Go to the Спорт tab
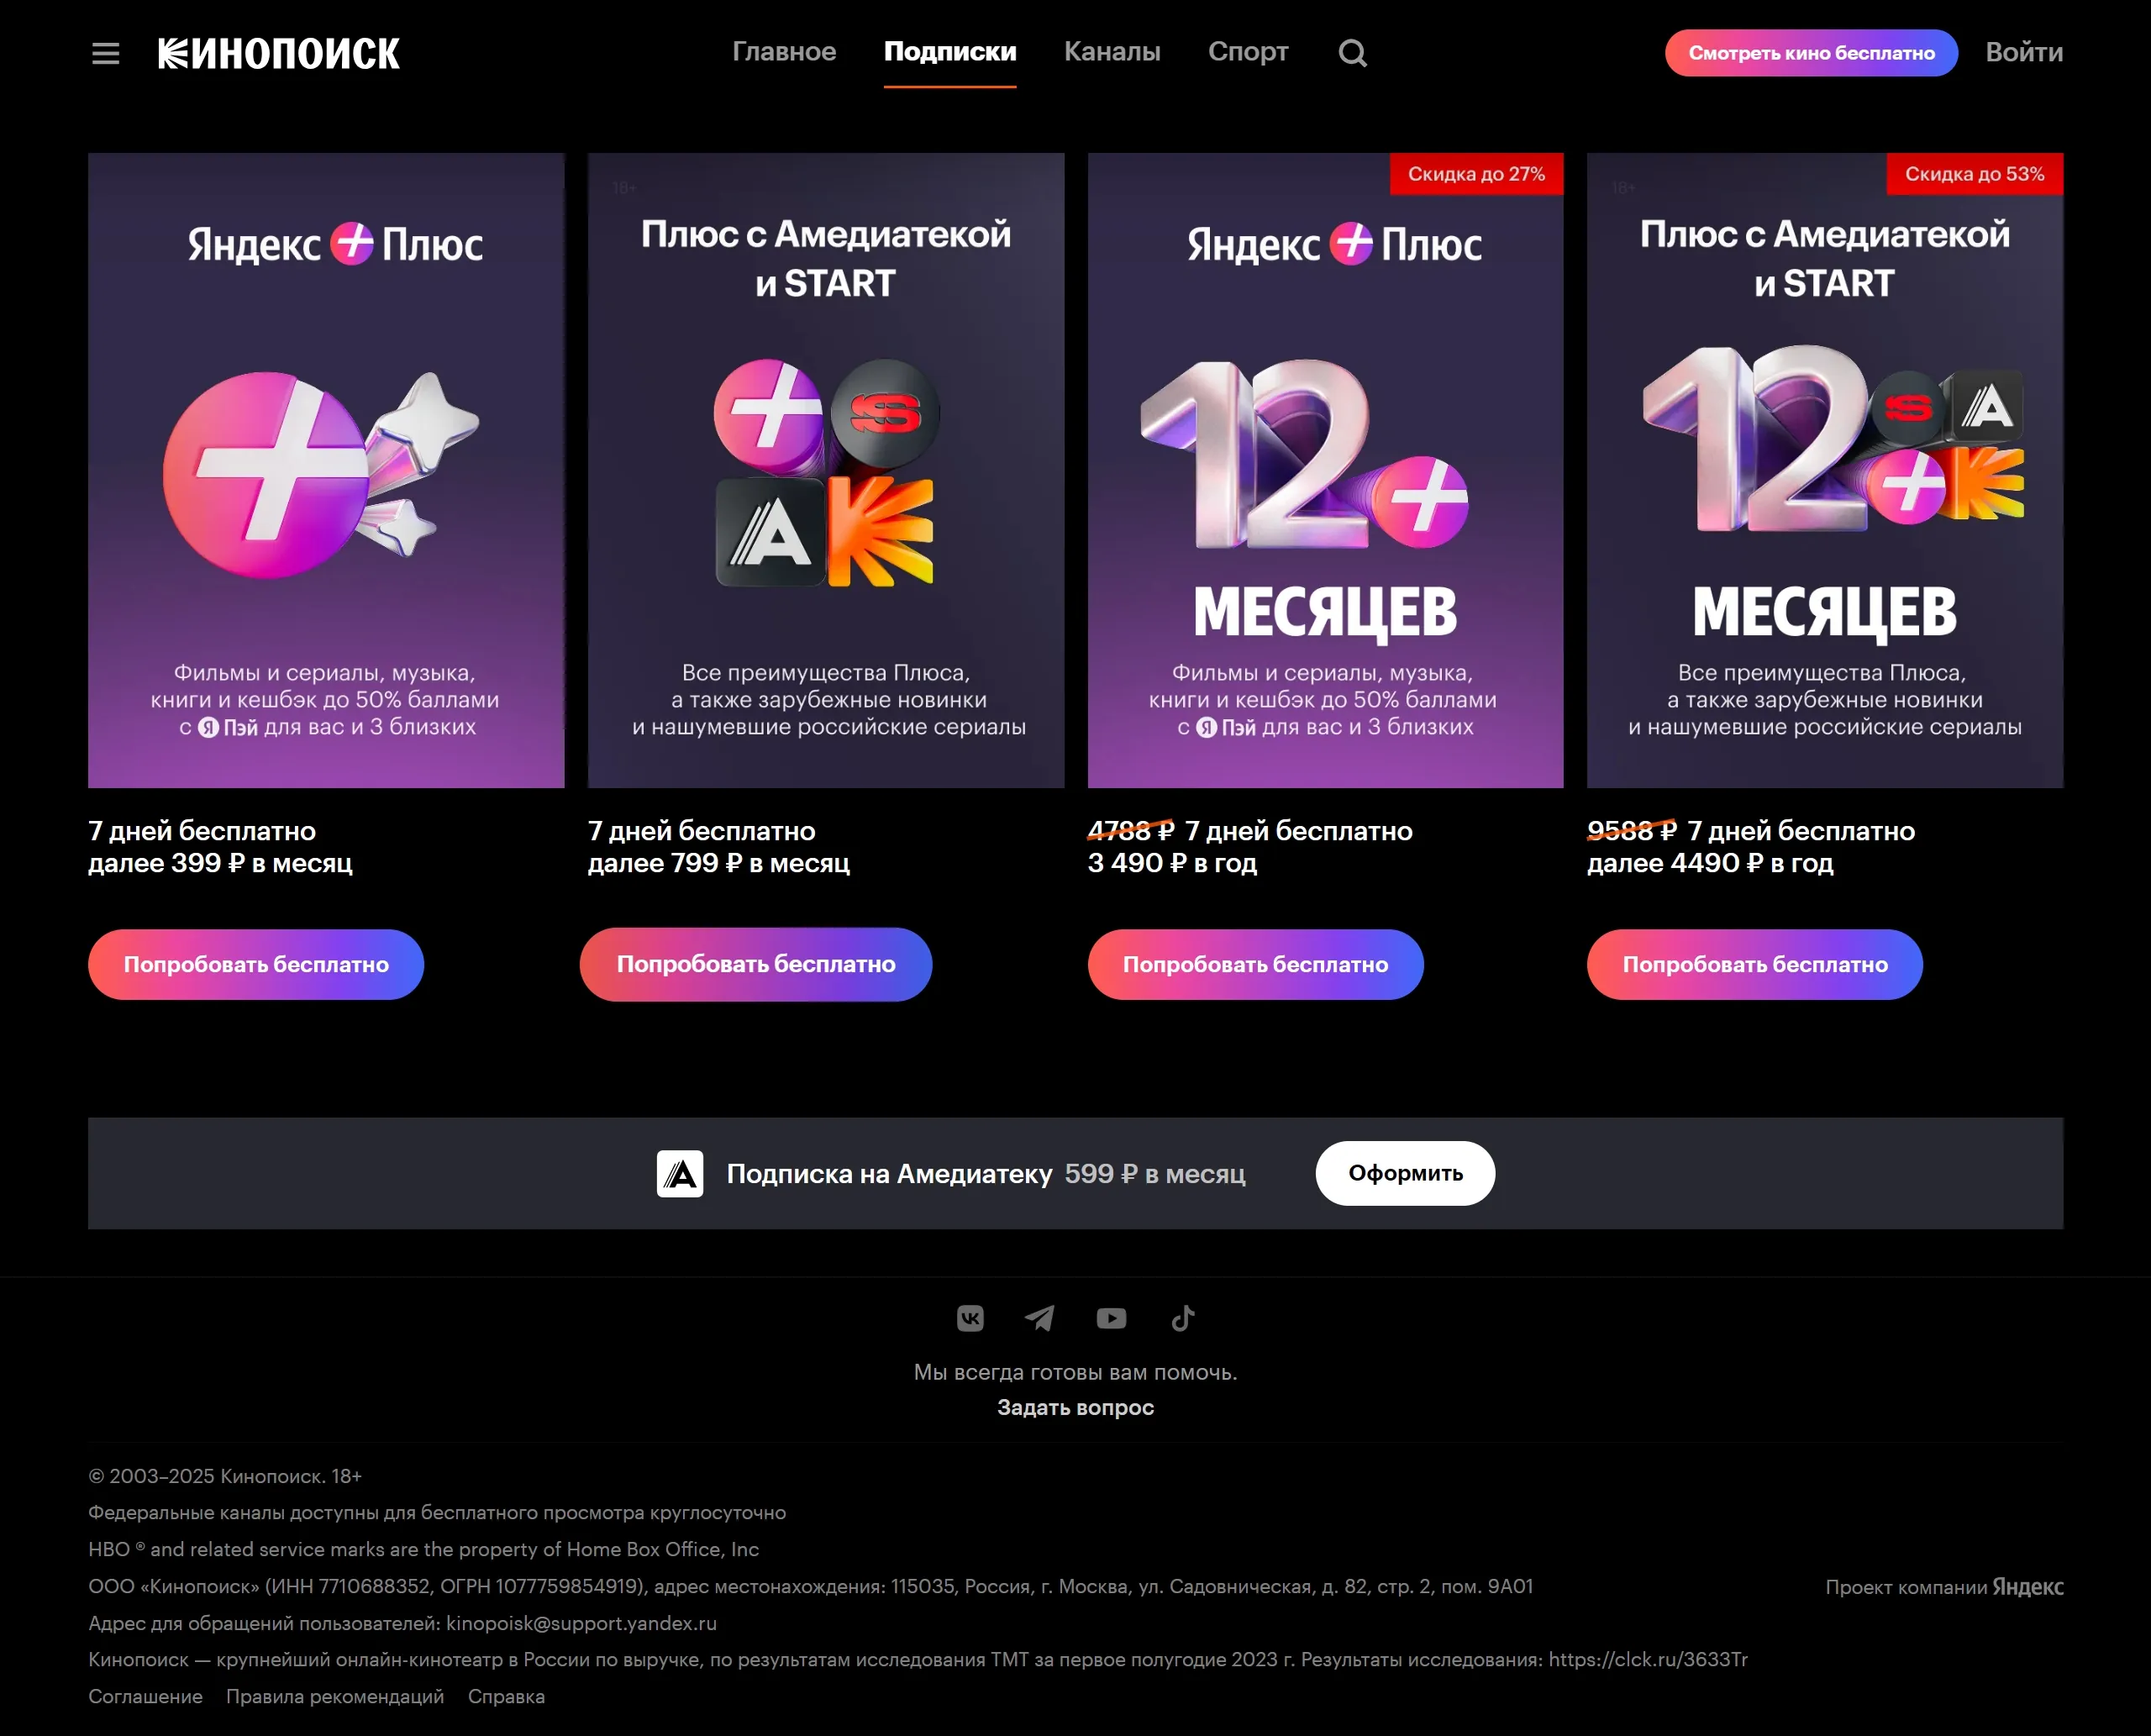 coord(1248,52)
